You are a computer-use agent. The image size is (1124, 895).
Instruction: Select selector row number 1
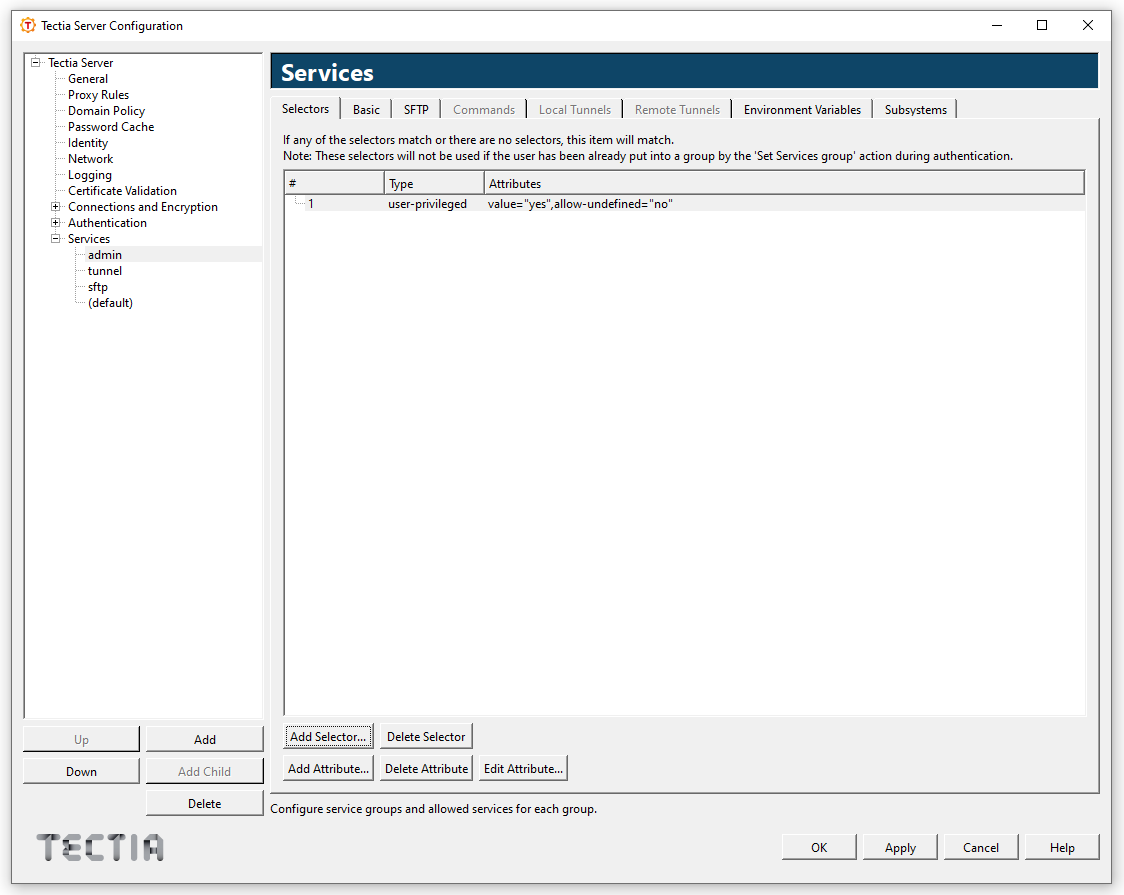coord(310,204)
